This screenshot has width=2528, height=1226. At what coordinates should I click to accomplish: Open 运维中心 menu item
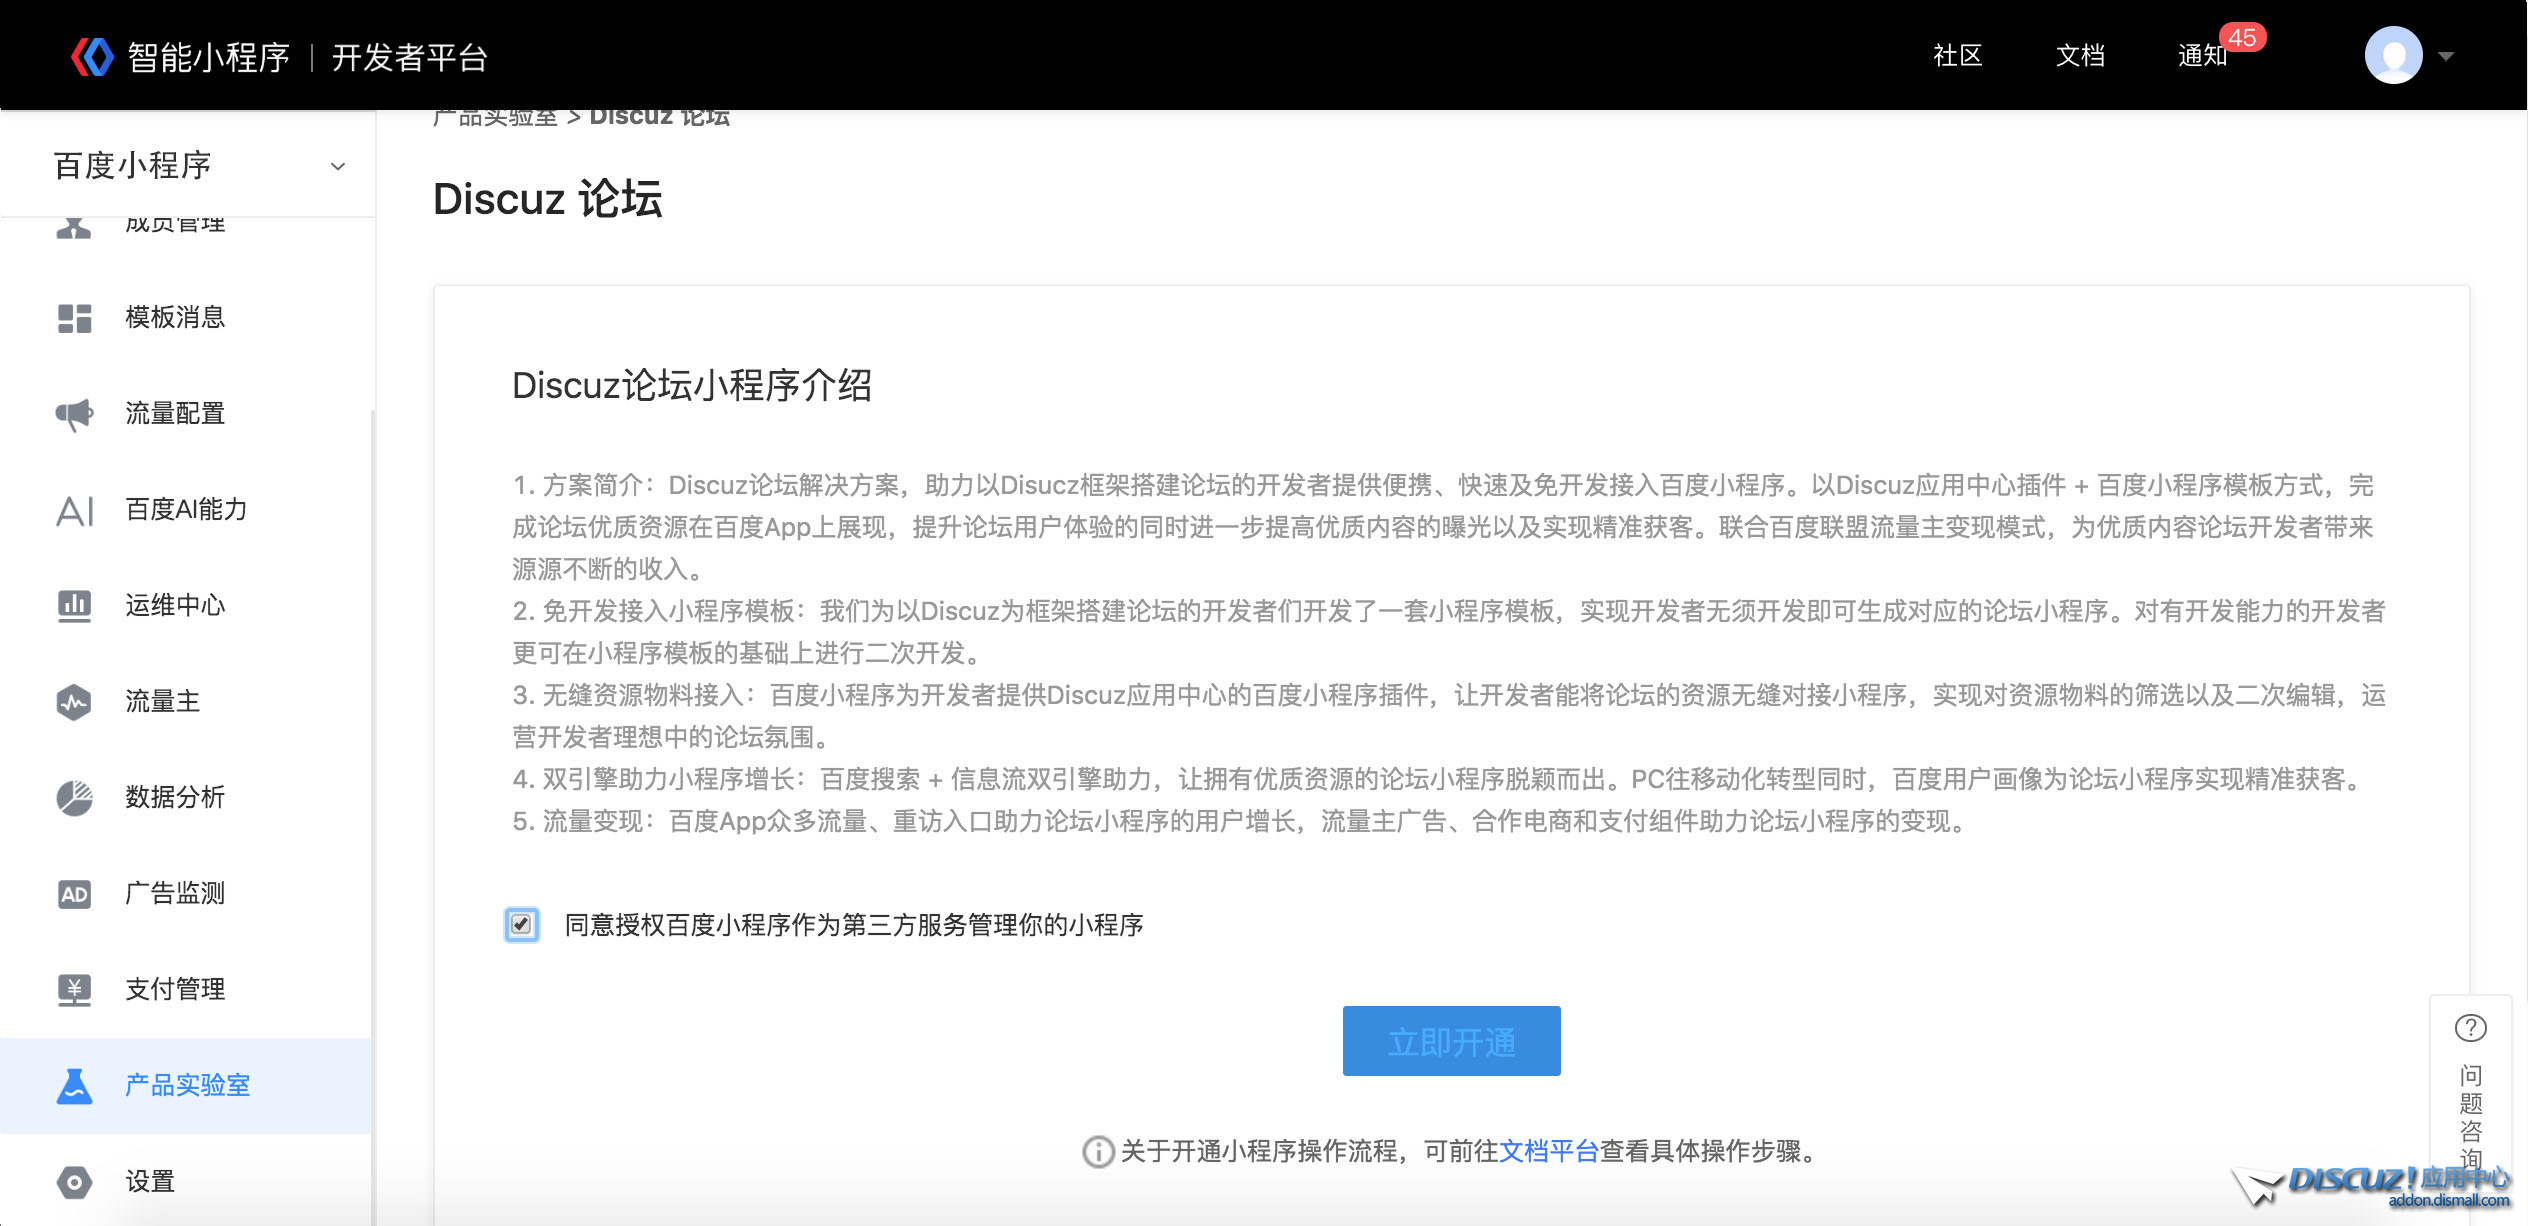pos(186,606)
